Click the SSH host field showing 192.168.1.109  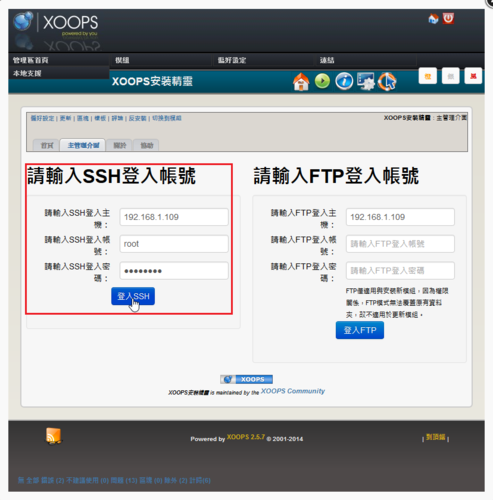pyautogui.click(x=174, y=217)
